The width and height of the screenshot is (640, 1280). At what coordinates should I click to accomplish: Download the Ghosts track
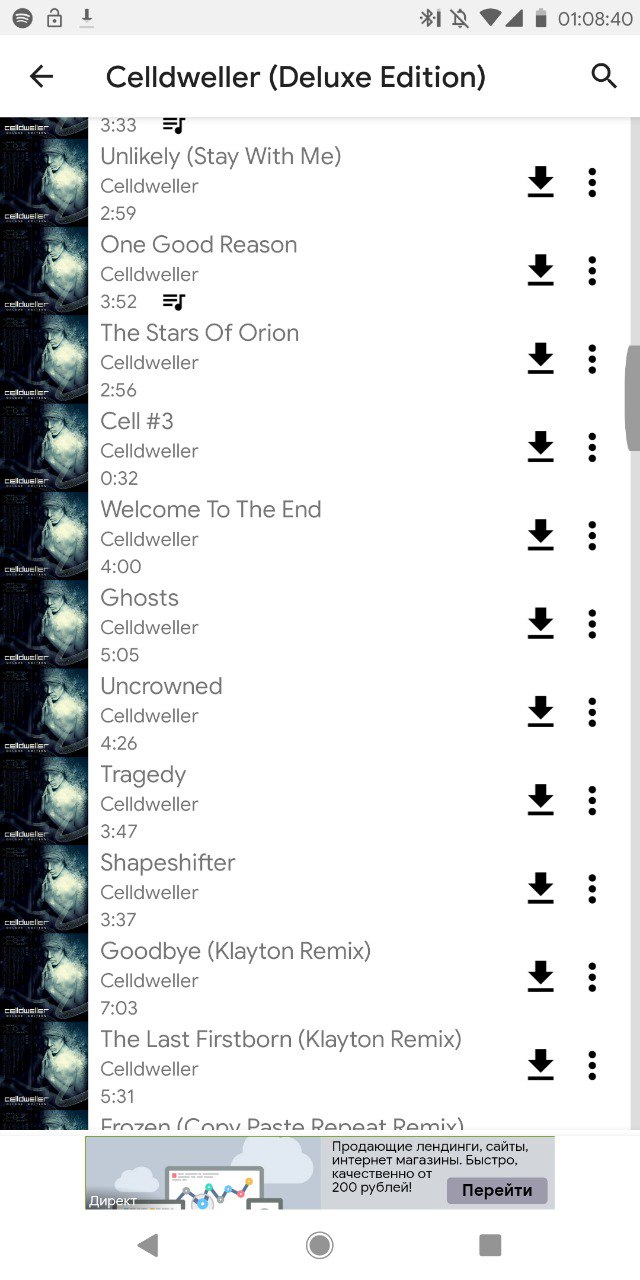540,623
